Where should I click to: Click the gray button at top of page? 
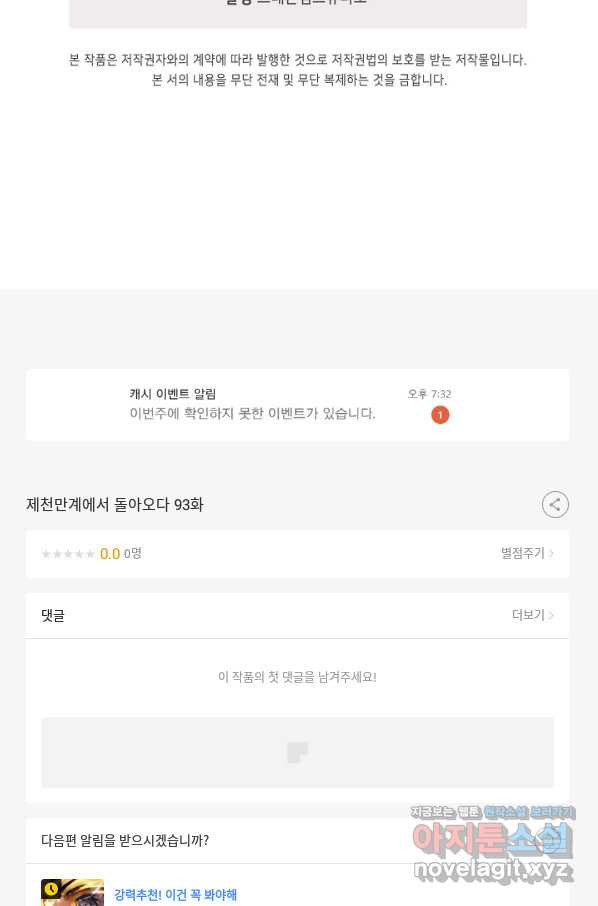[x=298, y=13]
